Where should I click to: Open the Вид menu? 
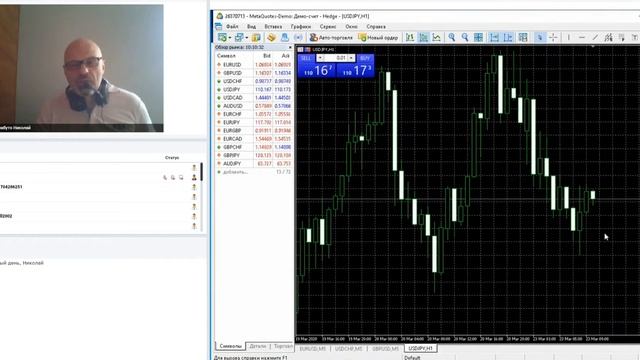coord(251,27)
